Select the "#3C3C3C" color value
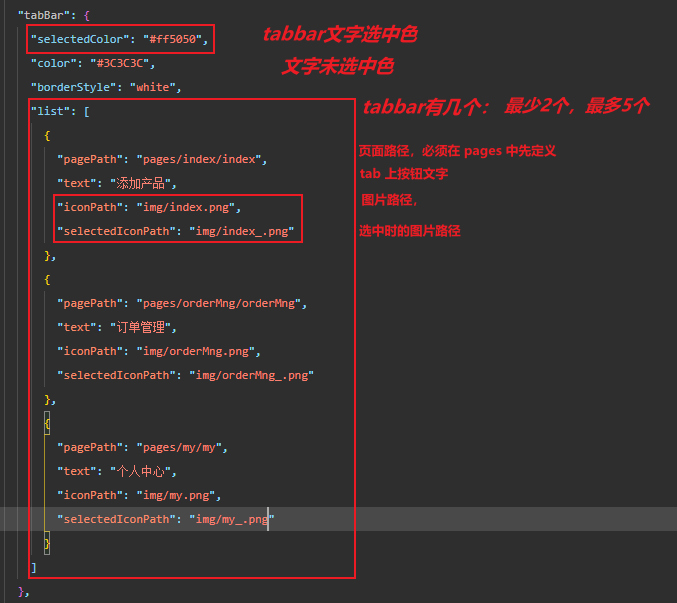Screen dimensions: 677x603 pyautogui.click(x=120, y=63)
